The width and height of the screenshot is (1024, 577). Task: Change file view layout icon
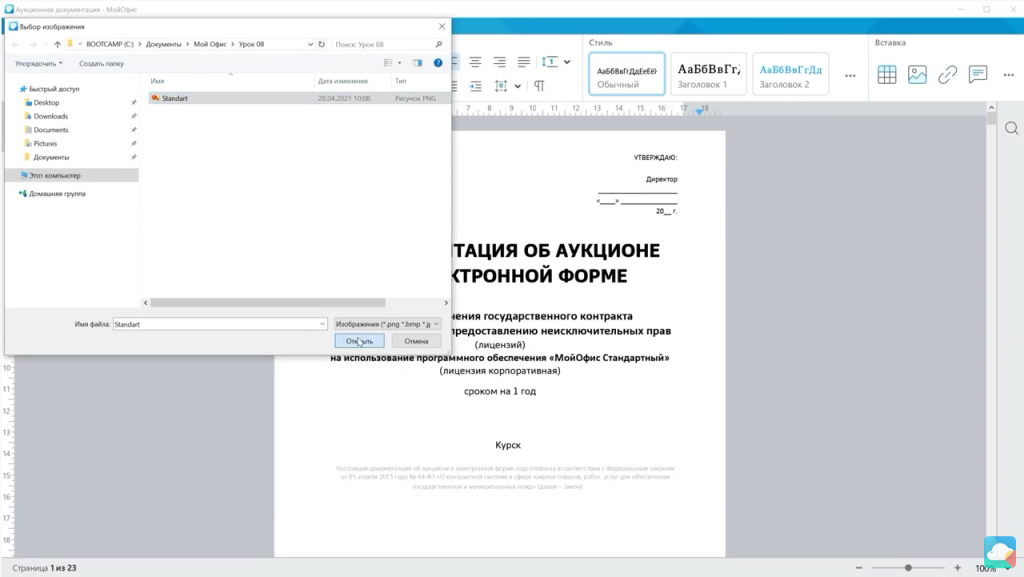tap(388, 63)
